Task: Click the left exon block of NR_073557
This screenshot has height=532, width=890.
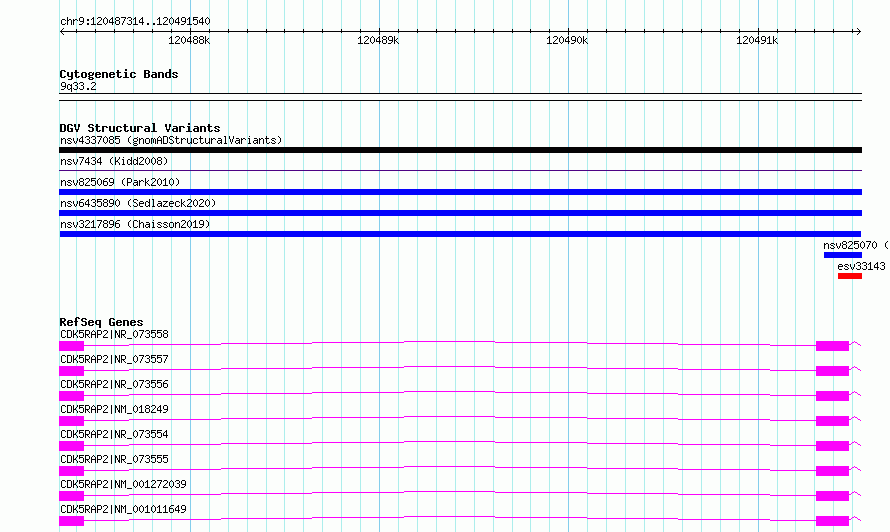Action: pos(72,371)
